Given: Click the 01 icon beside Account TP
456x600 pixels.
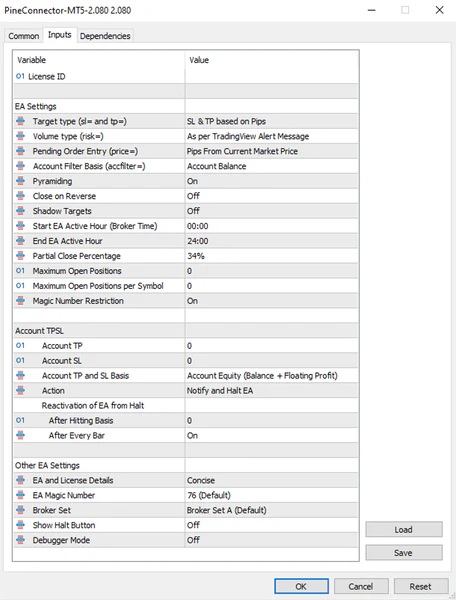Looking at the screenshot, I should click(20, 346).
